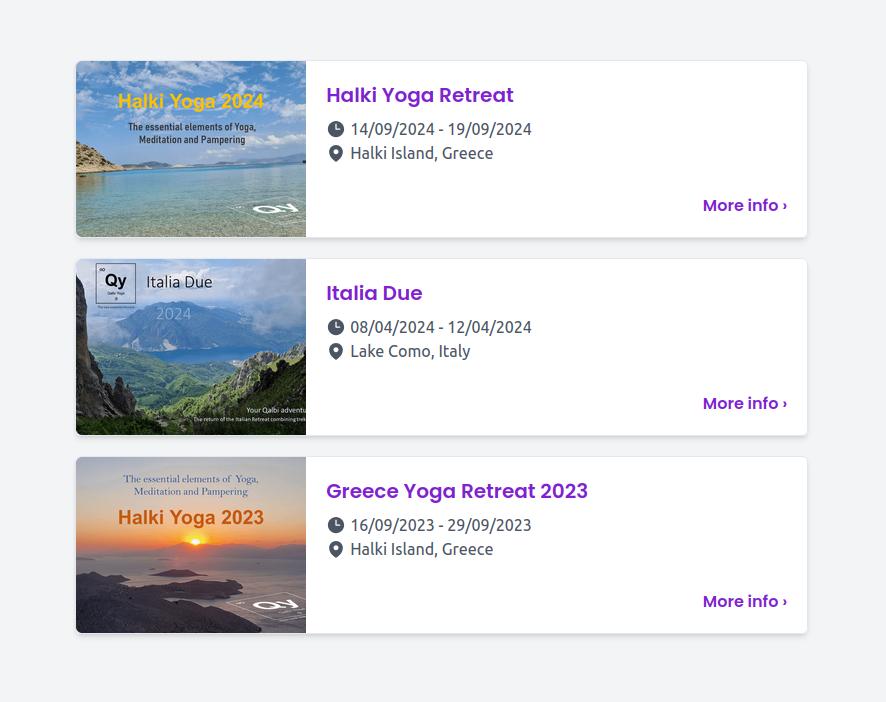The width and height of the screenshot is (886, 702).
Task: Open More info for Greece Yoga Retreat 2023
Action: 744,601
